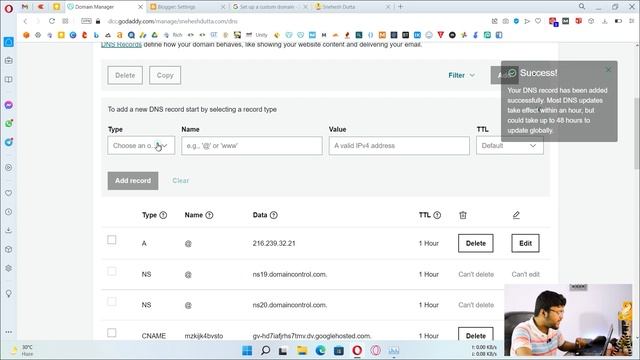Click the mzkijk4bvsto name cell
This screenshot has width=640, height=360.
pos(204,336)
